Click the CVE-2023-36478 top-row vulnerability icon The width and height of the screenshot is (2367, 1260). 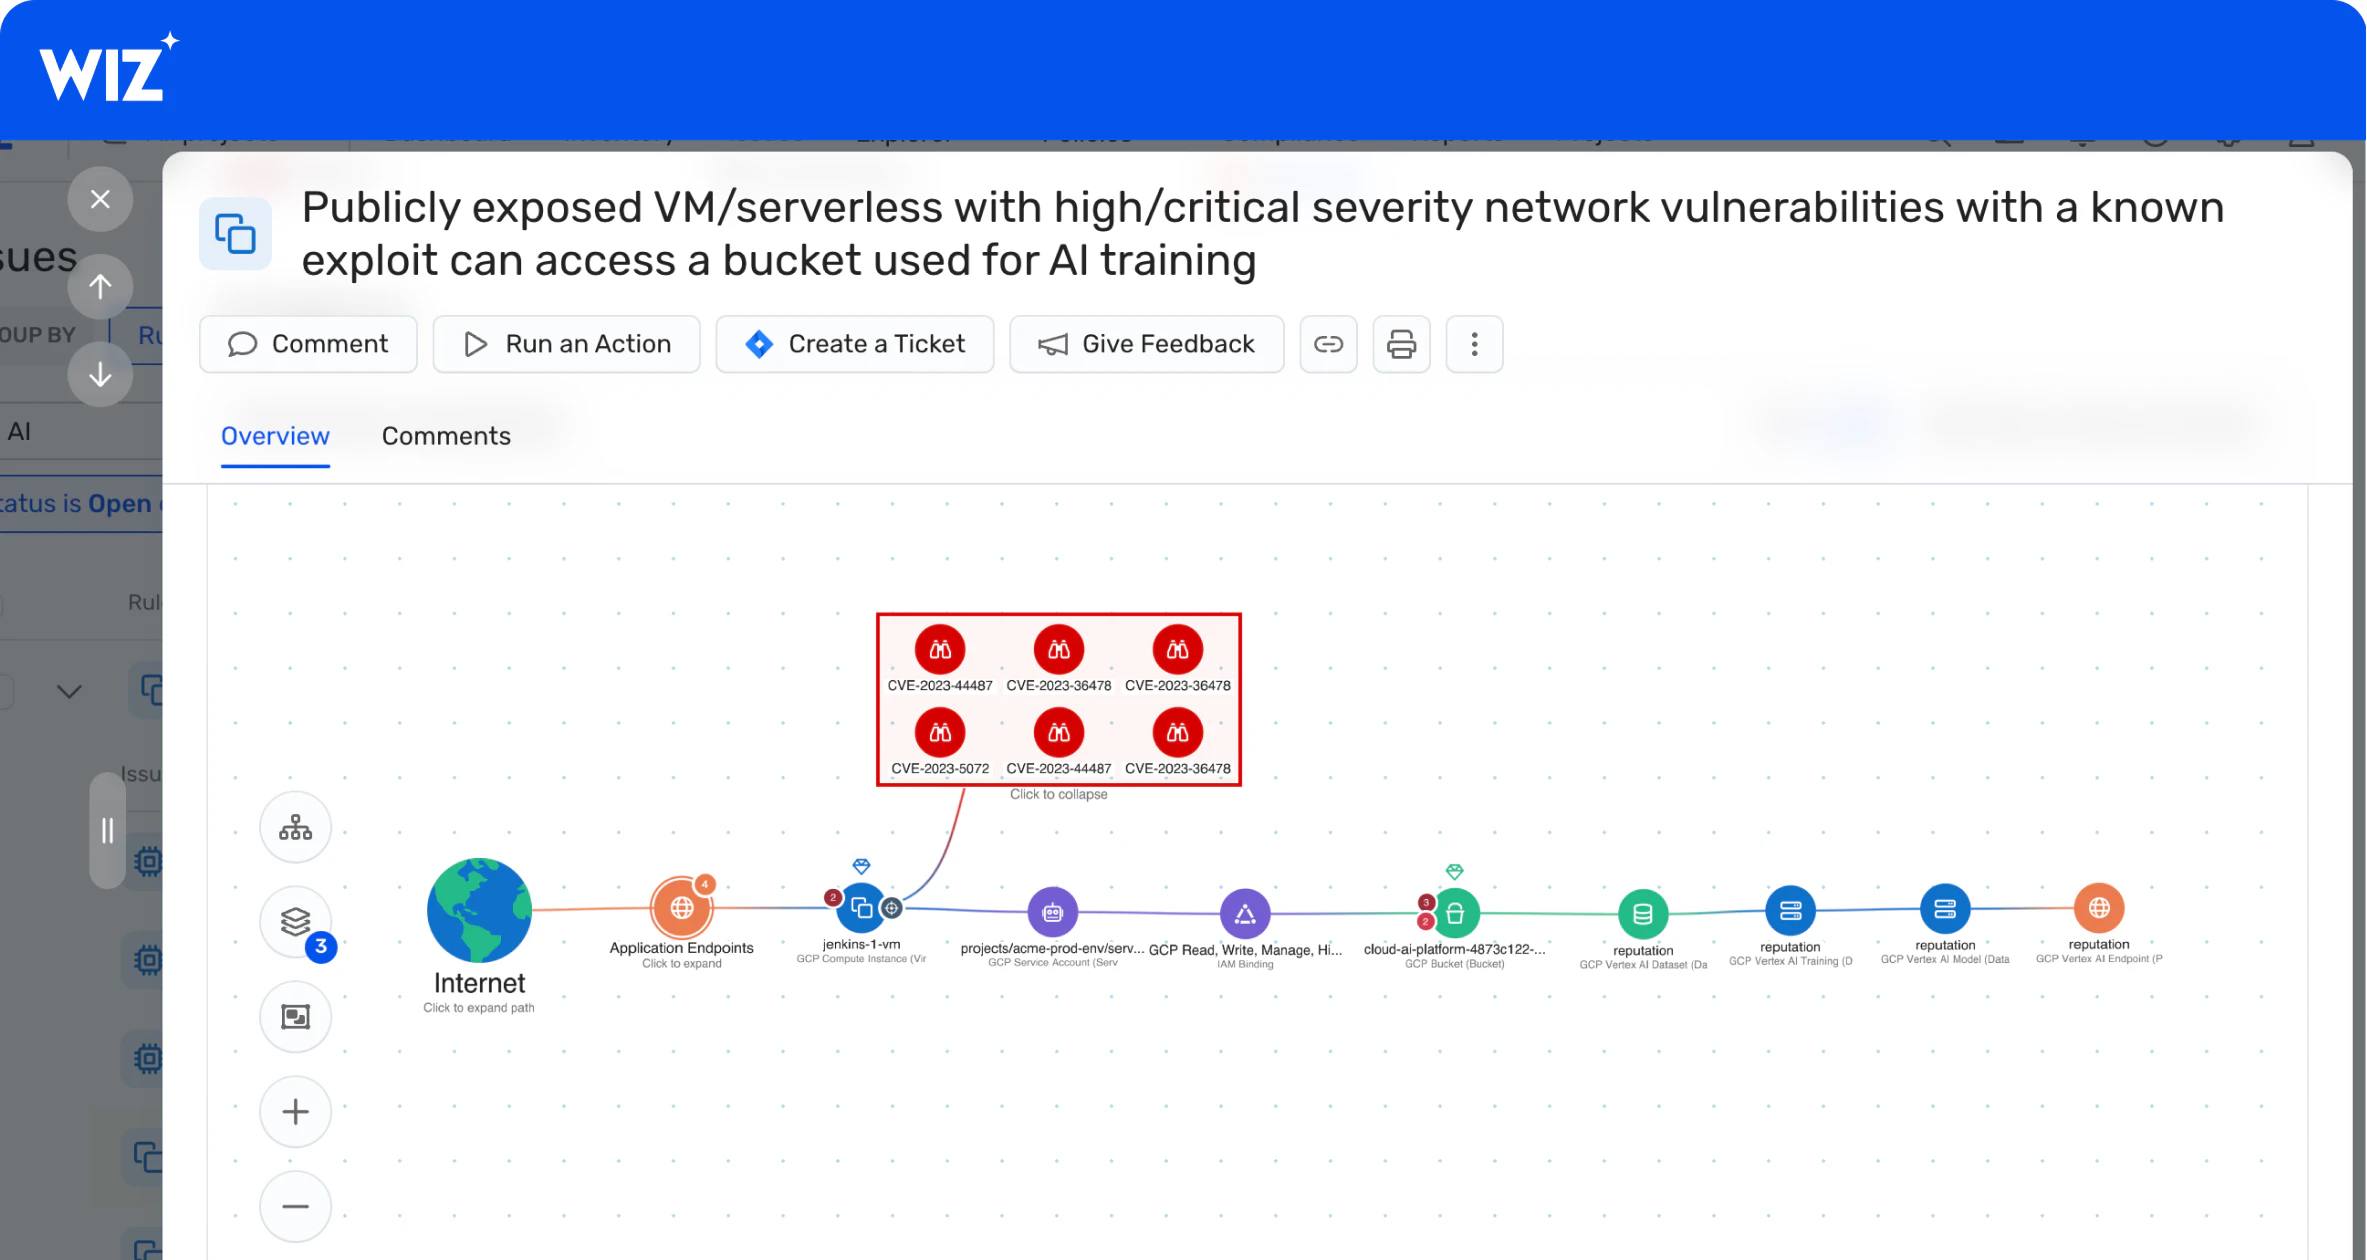tap(1060, 648)
